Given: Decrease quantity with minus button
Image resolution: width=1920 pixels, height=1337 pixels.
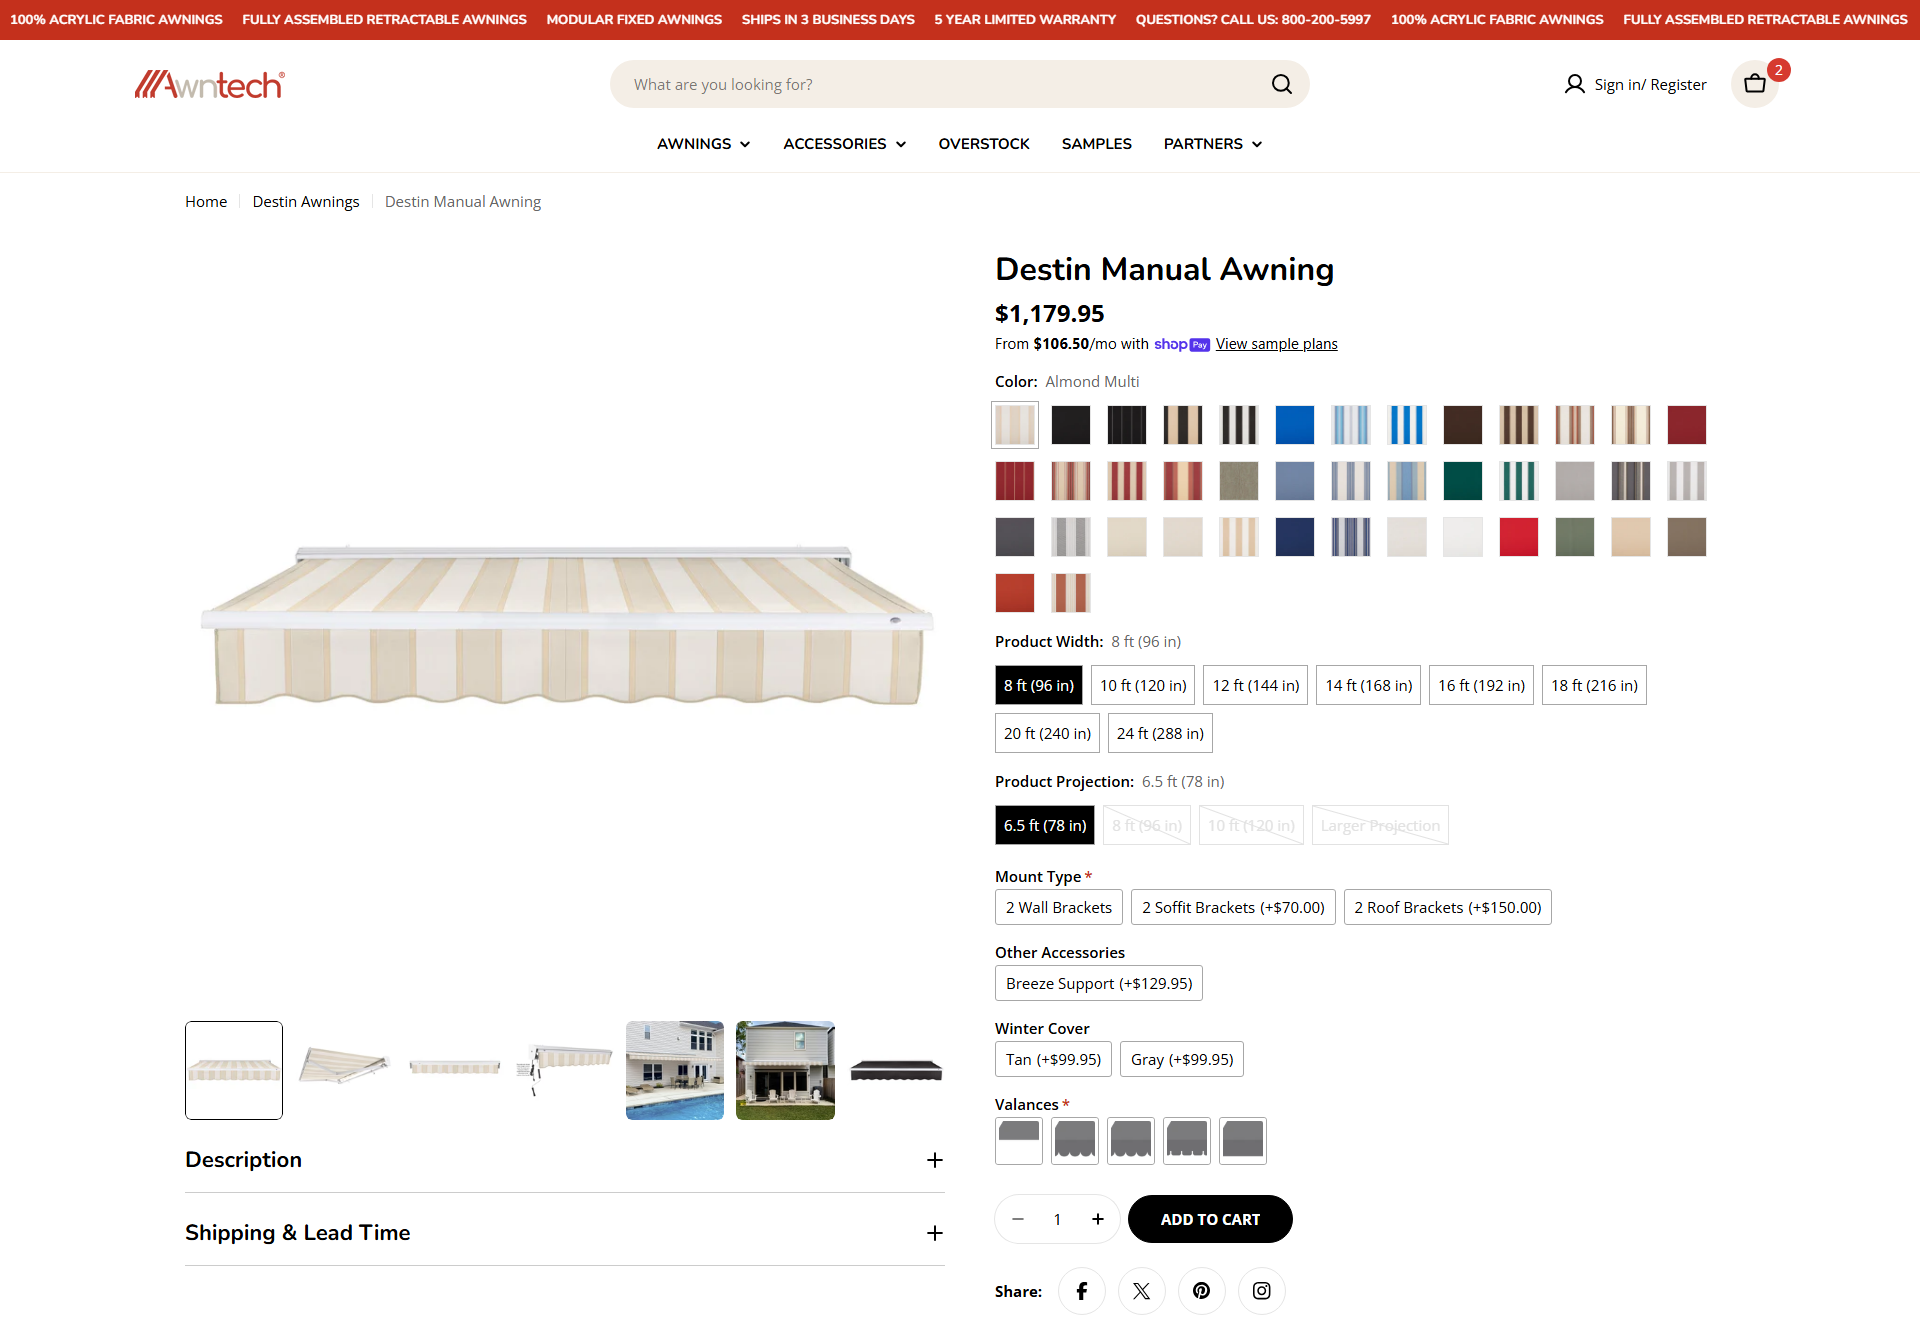Looking at the screenshot, I should pos(1018,1219).
